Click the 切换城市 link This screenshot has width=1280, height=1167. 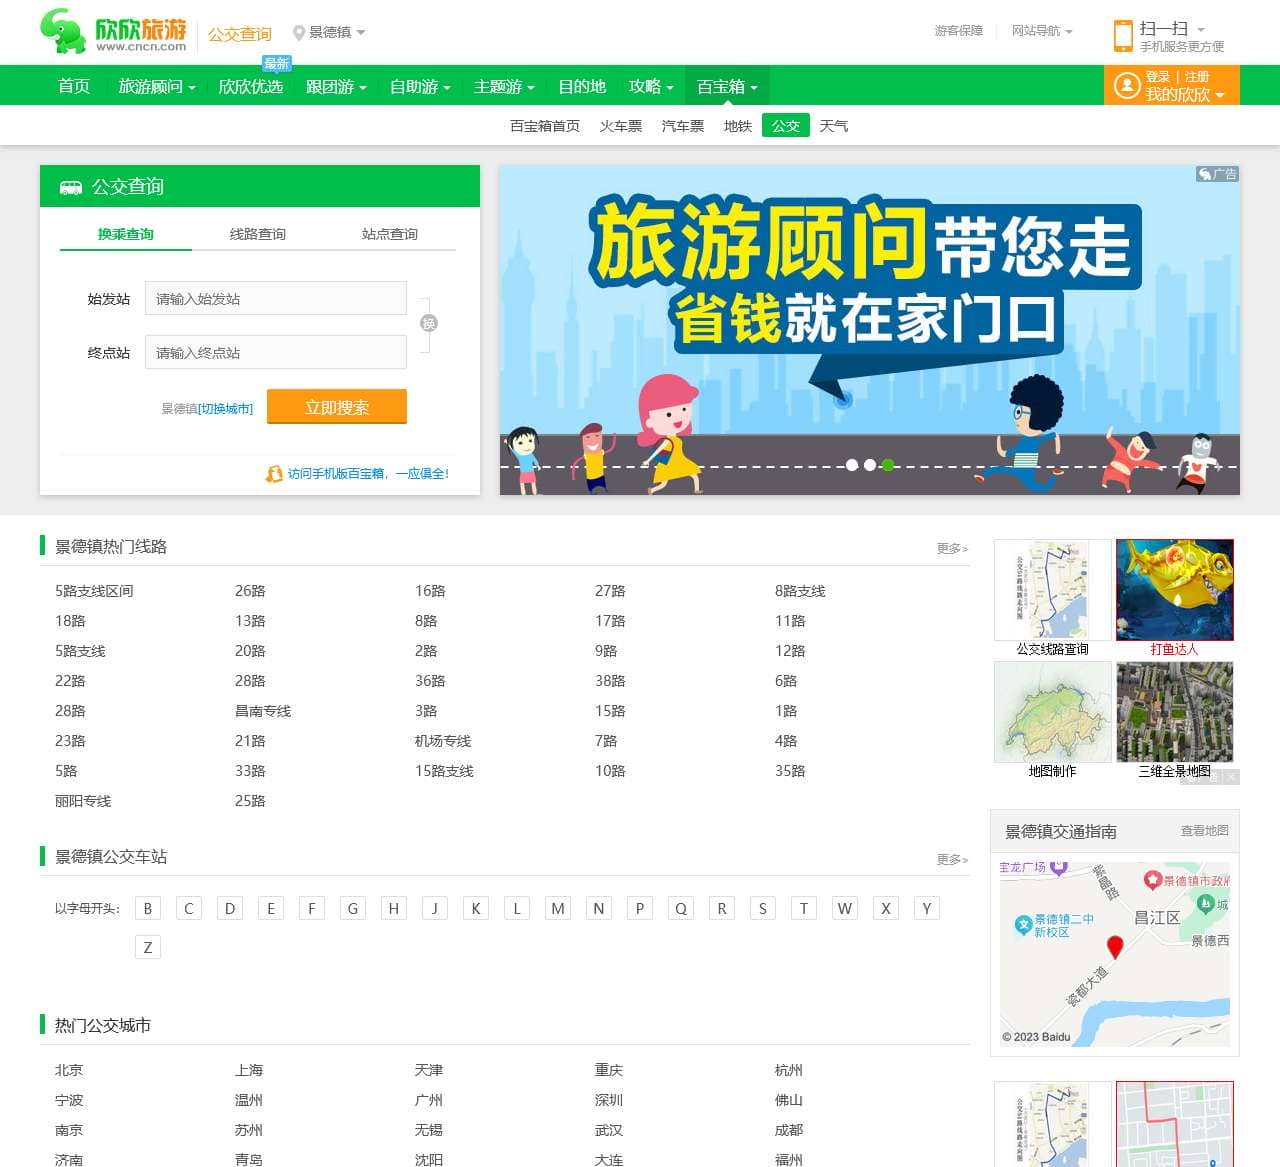(x=225, y=409)
